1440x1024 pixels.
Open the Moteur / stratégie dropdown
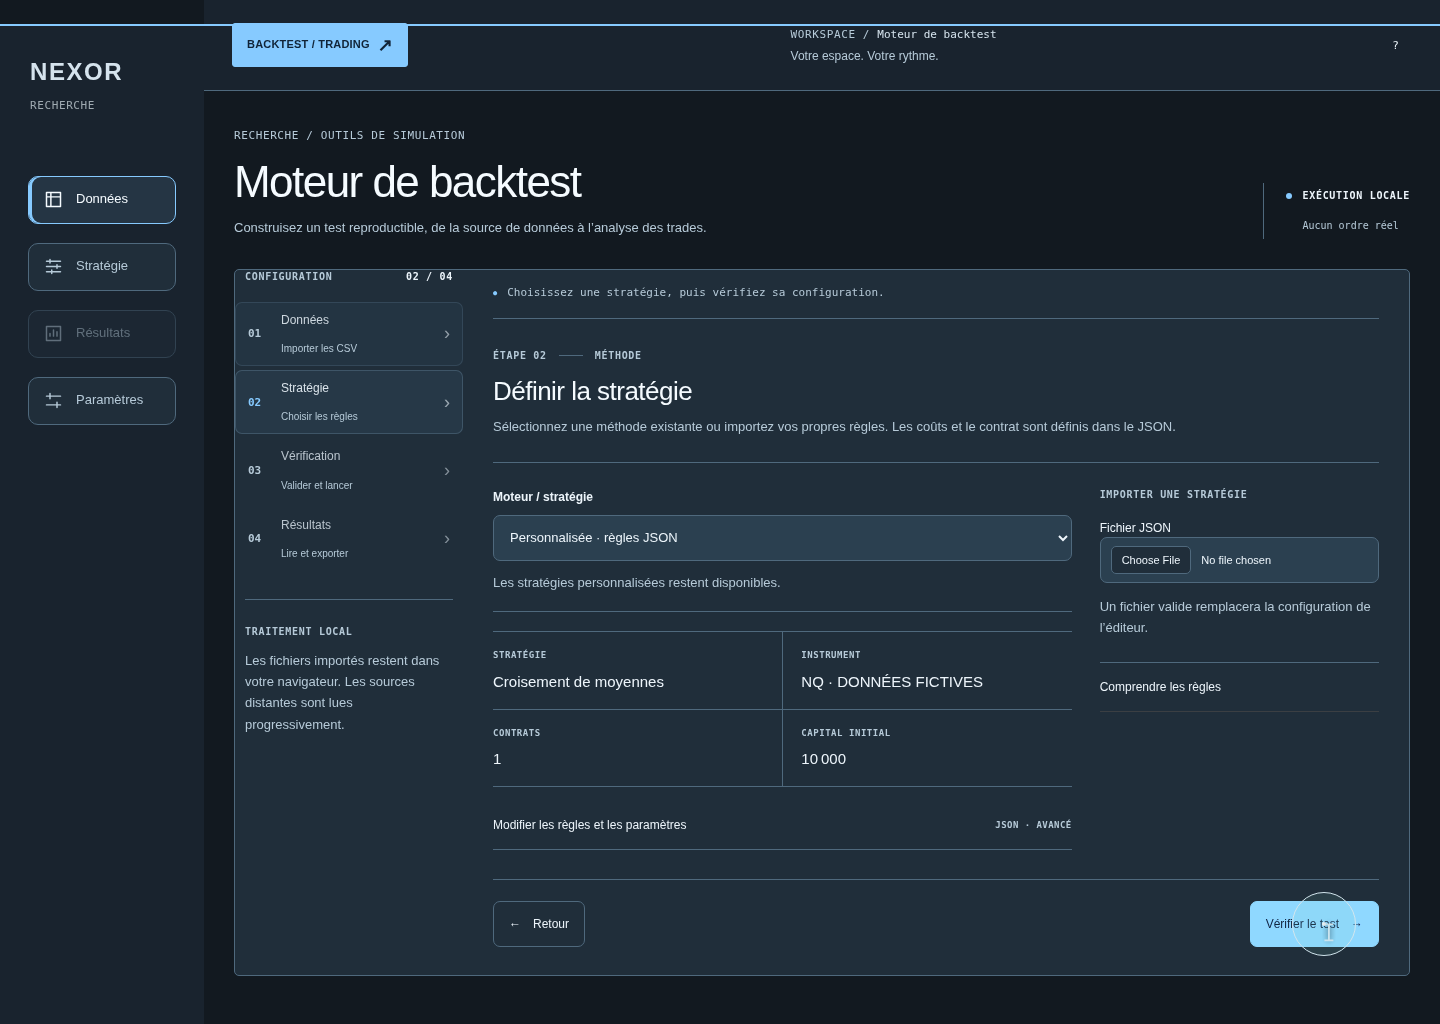coord(782,538)
